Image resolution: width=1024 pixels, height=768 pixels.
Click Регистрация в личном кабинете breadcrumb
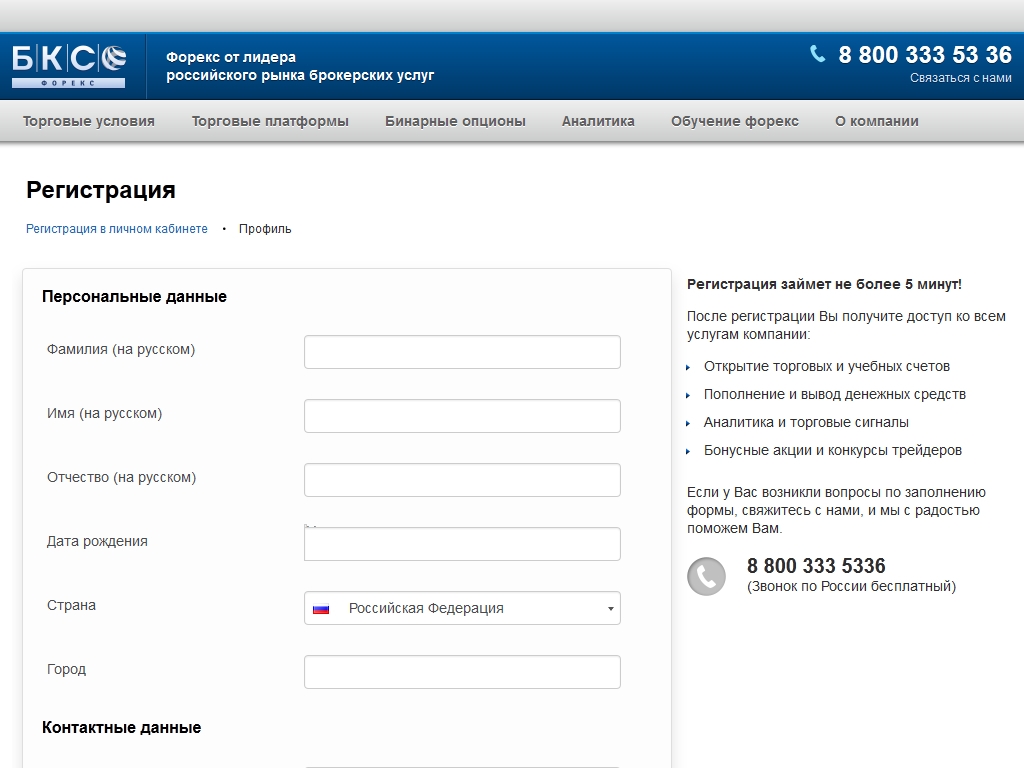coord(117,229)
